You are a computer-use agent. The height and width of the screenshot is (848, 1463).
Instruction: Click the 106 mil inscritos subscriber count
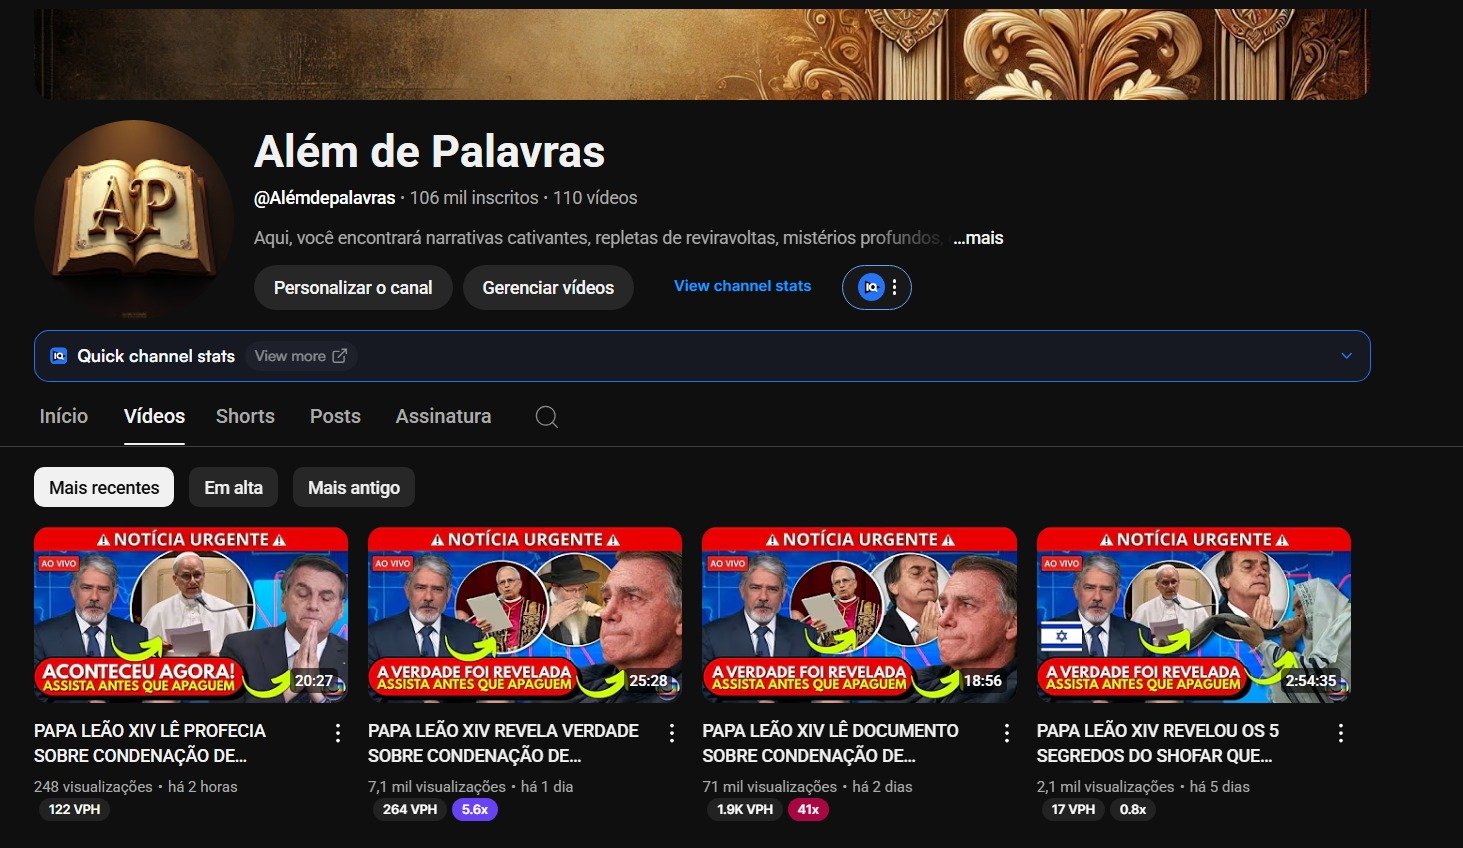point(474,198)
